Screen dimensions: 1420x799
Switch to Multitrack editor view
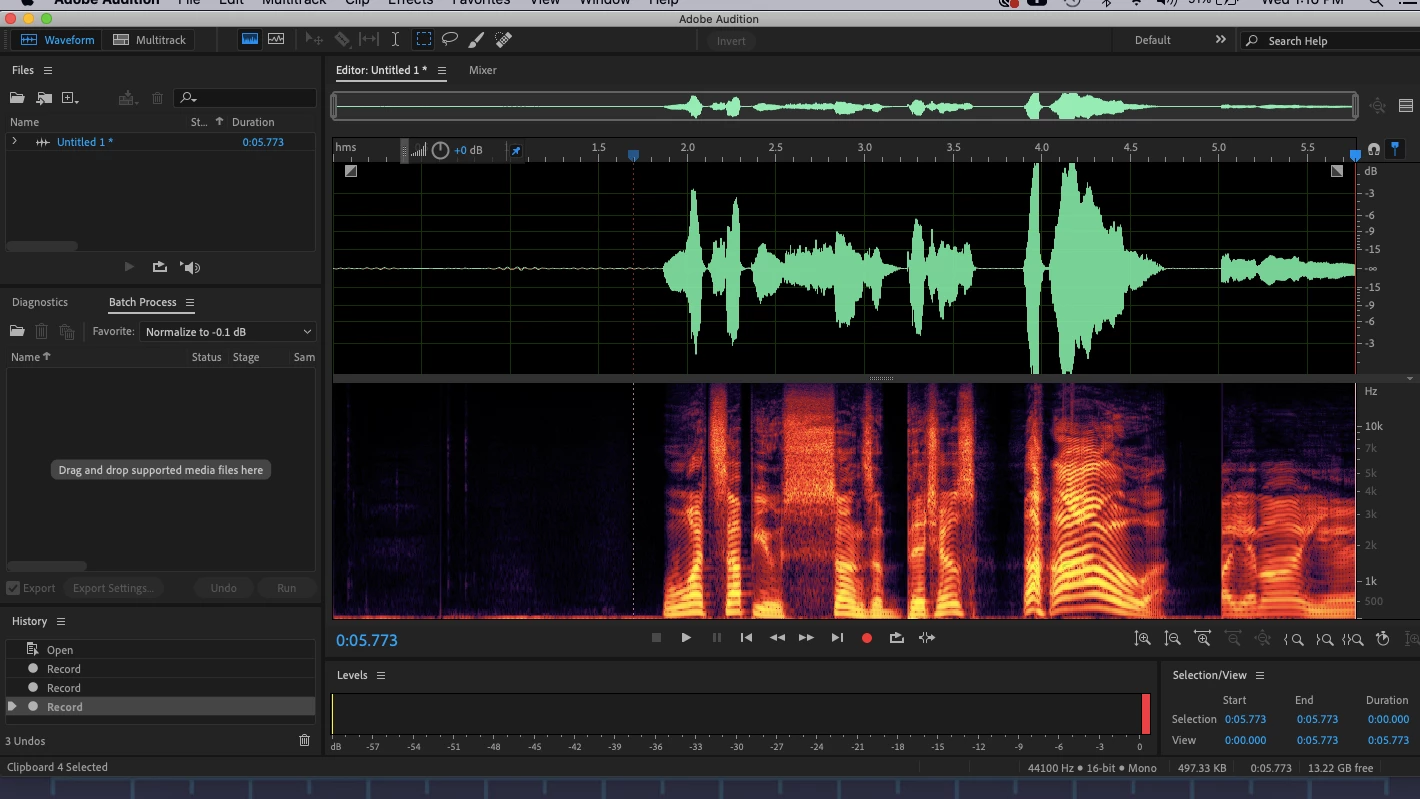tap(150, 40)
